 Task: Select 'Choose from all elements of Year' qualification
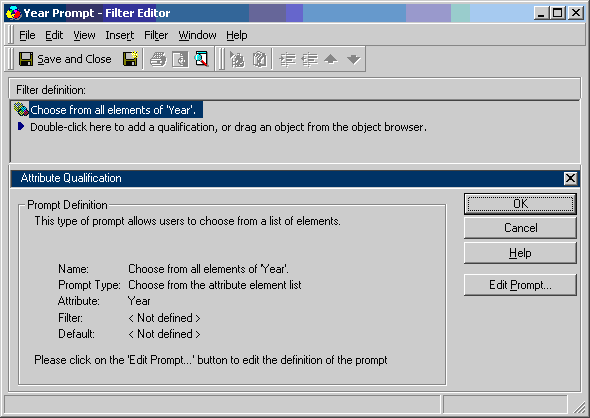[x=113, y=110]
